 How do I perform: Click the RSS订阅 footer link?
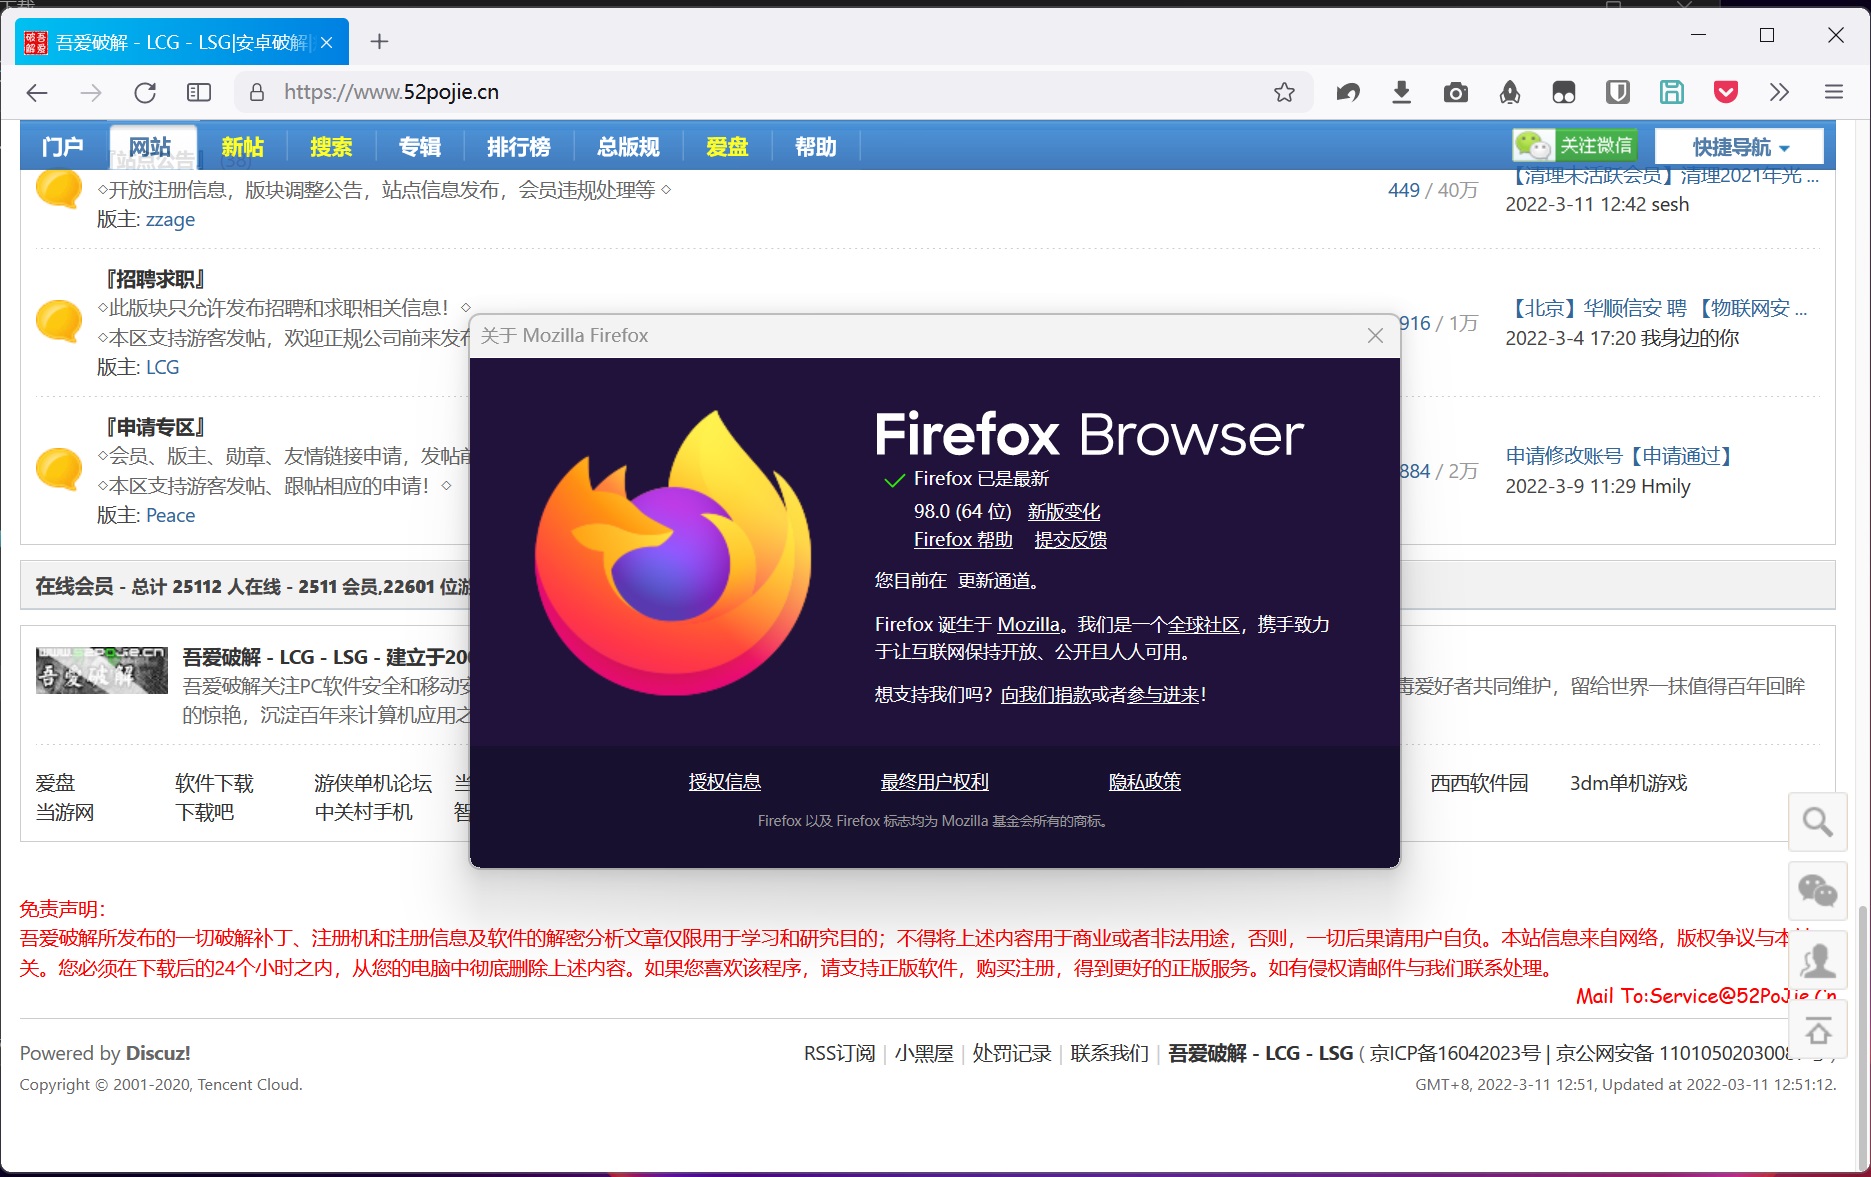click(x=839, y=1053)
